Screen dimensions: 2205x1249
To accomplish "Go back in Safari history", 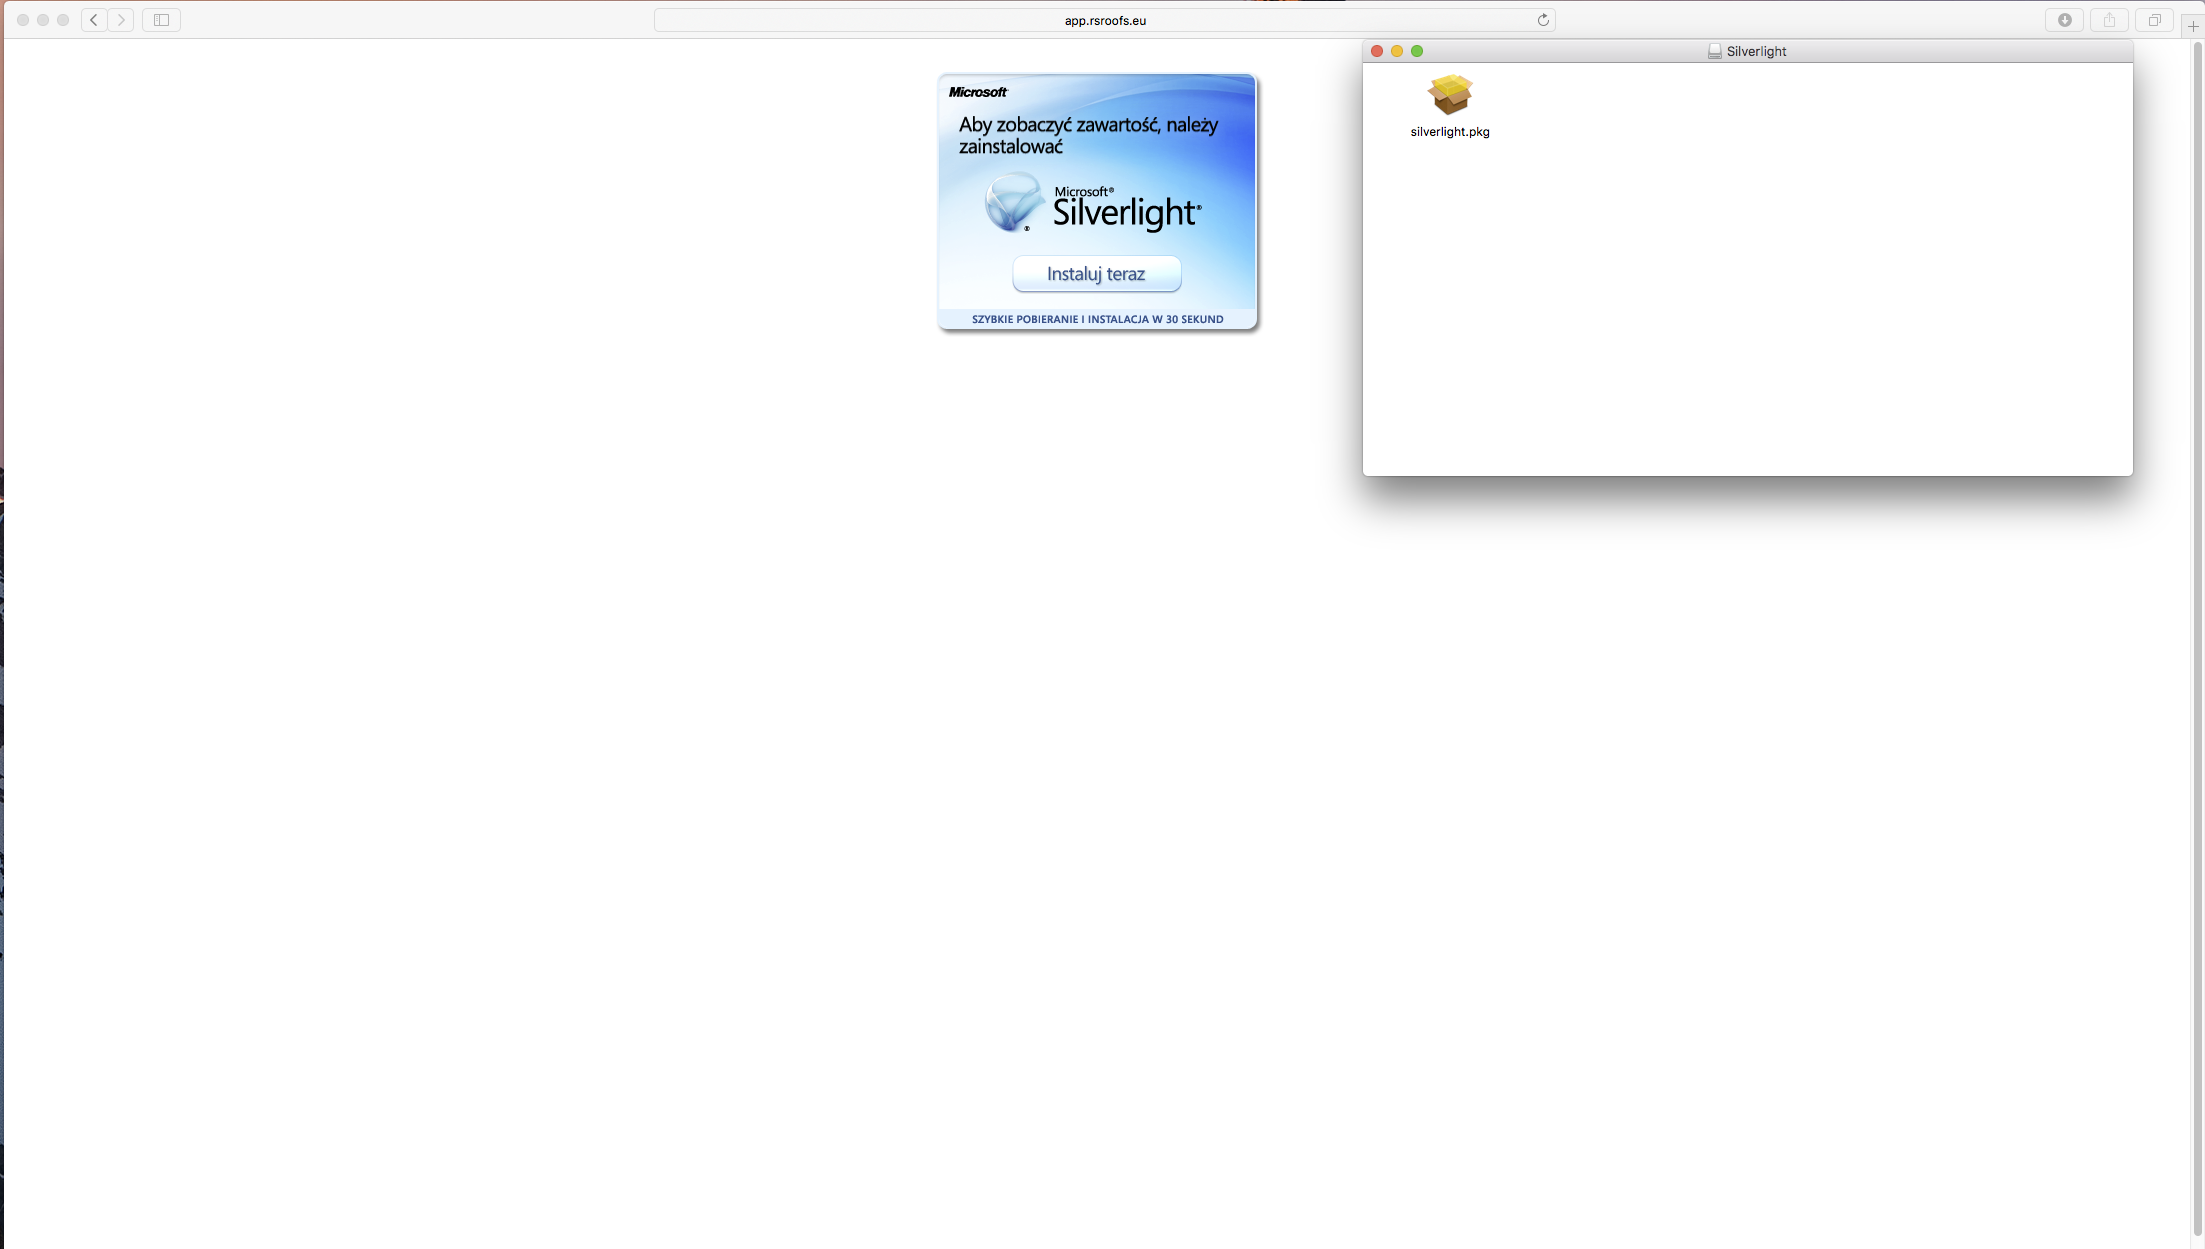I will coord(94,20).
